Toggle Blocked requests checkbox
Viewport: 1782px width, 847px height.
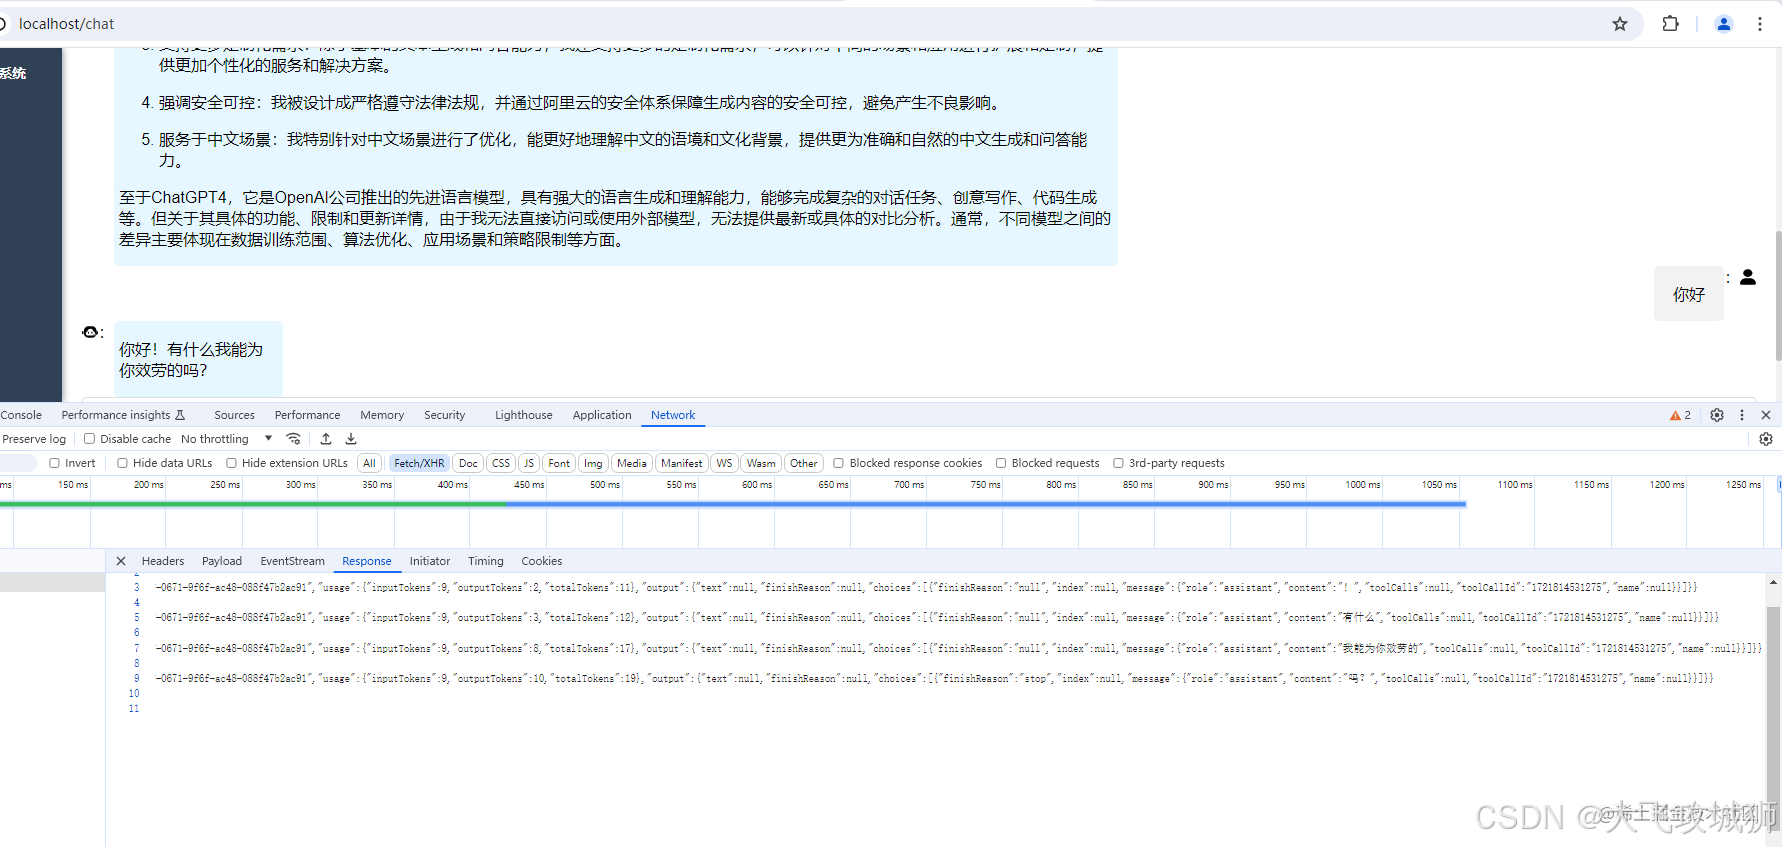click(x=1001, y=463)
